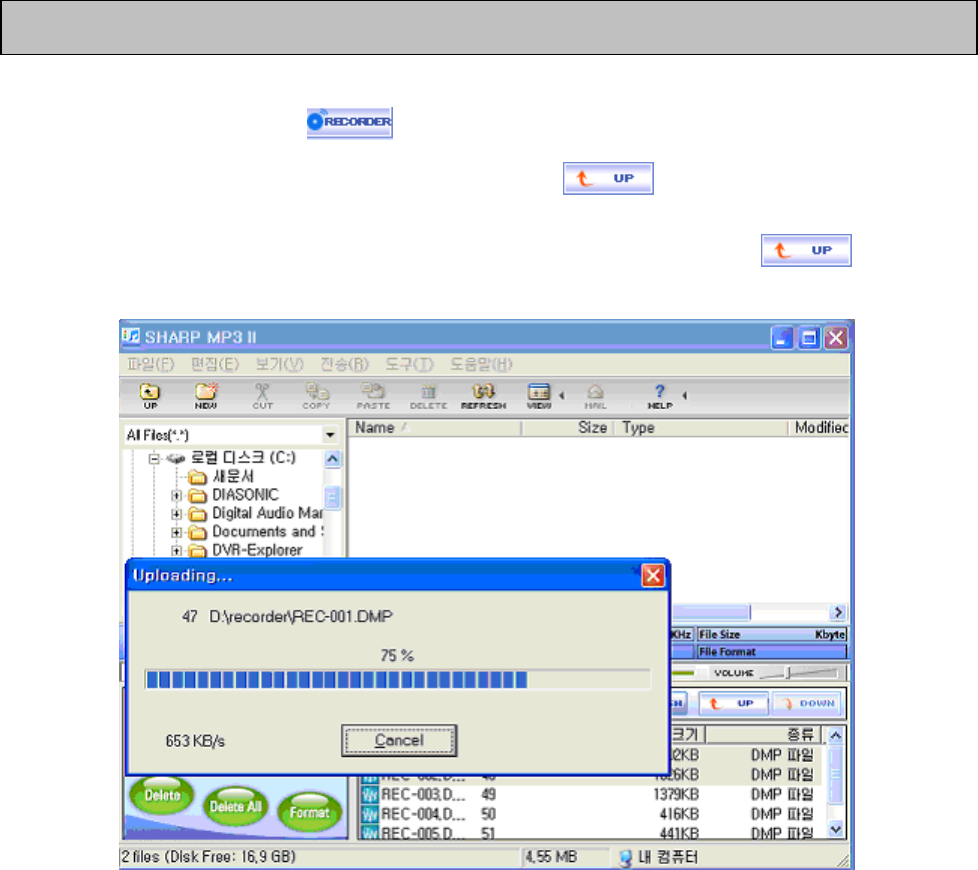Click the REC-003.D... wave file icon
978x870 pixels.
tap(370, 795)
